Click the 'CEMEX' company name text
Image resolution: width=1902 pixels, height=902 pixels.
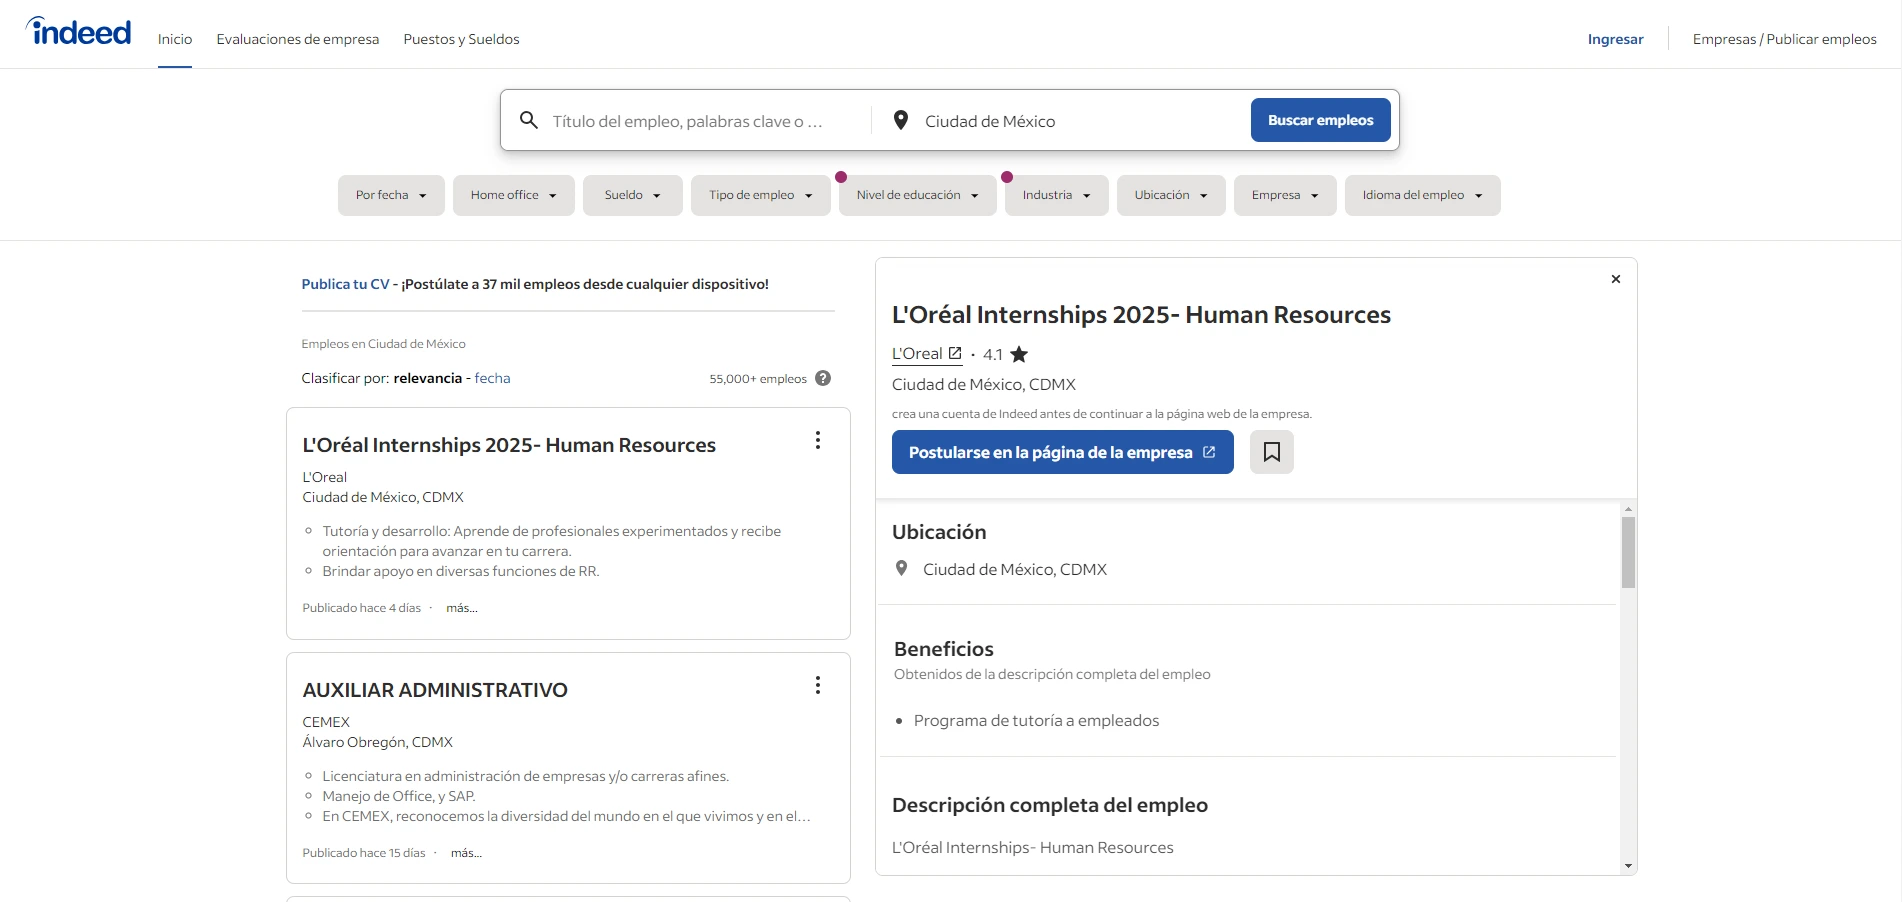click(326, 722)
